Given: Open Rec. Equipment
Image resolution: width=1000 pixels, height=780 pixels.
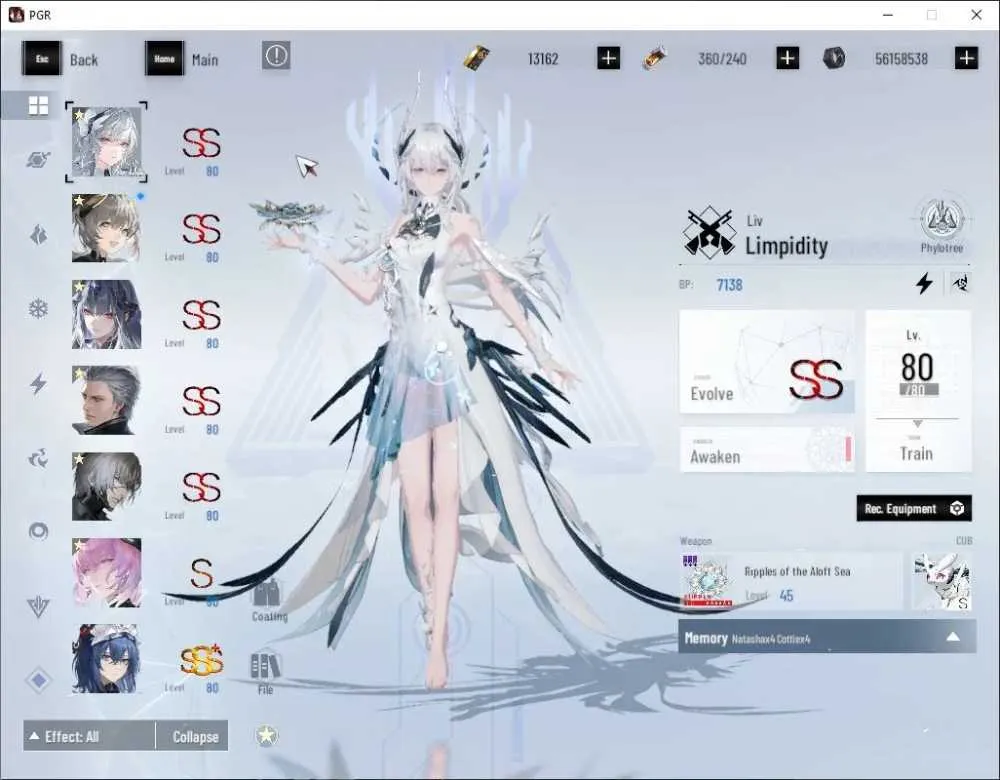Looking at the screenshot, I should 914,508.
